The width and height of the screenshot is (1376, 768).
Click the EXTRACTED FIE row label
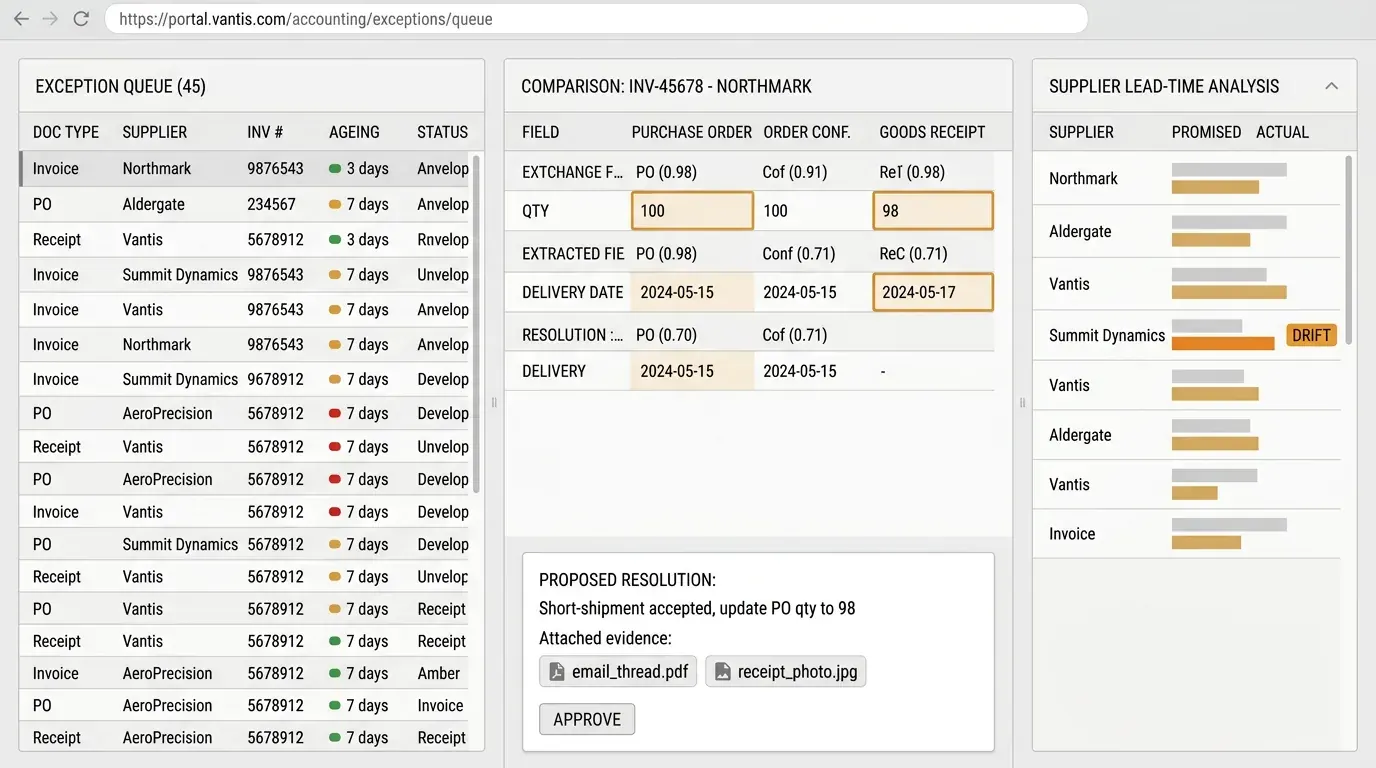[x=573, y=253]
